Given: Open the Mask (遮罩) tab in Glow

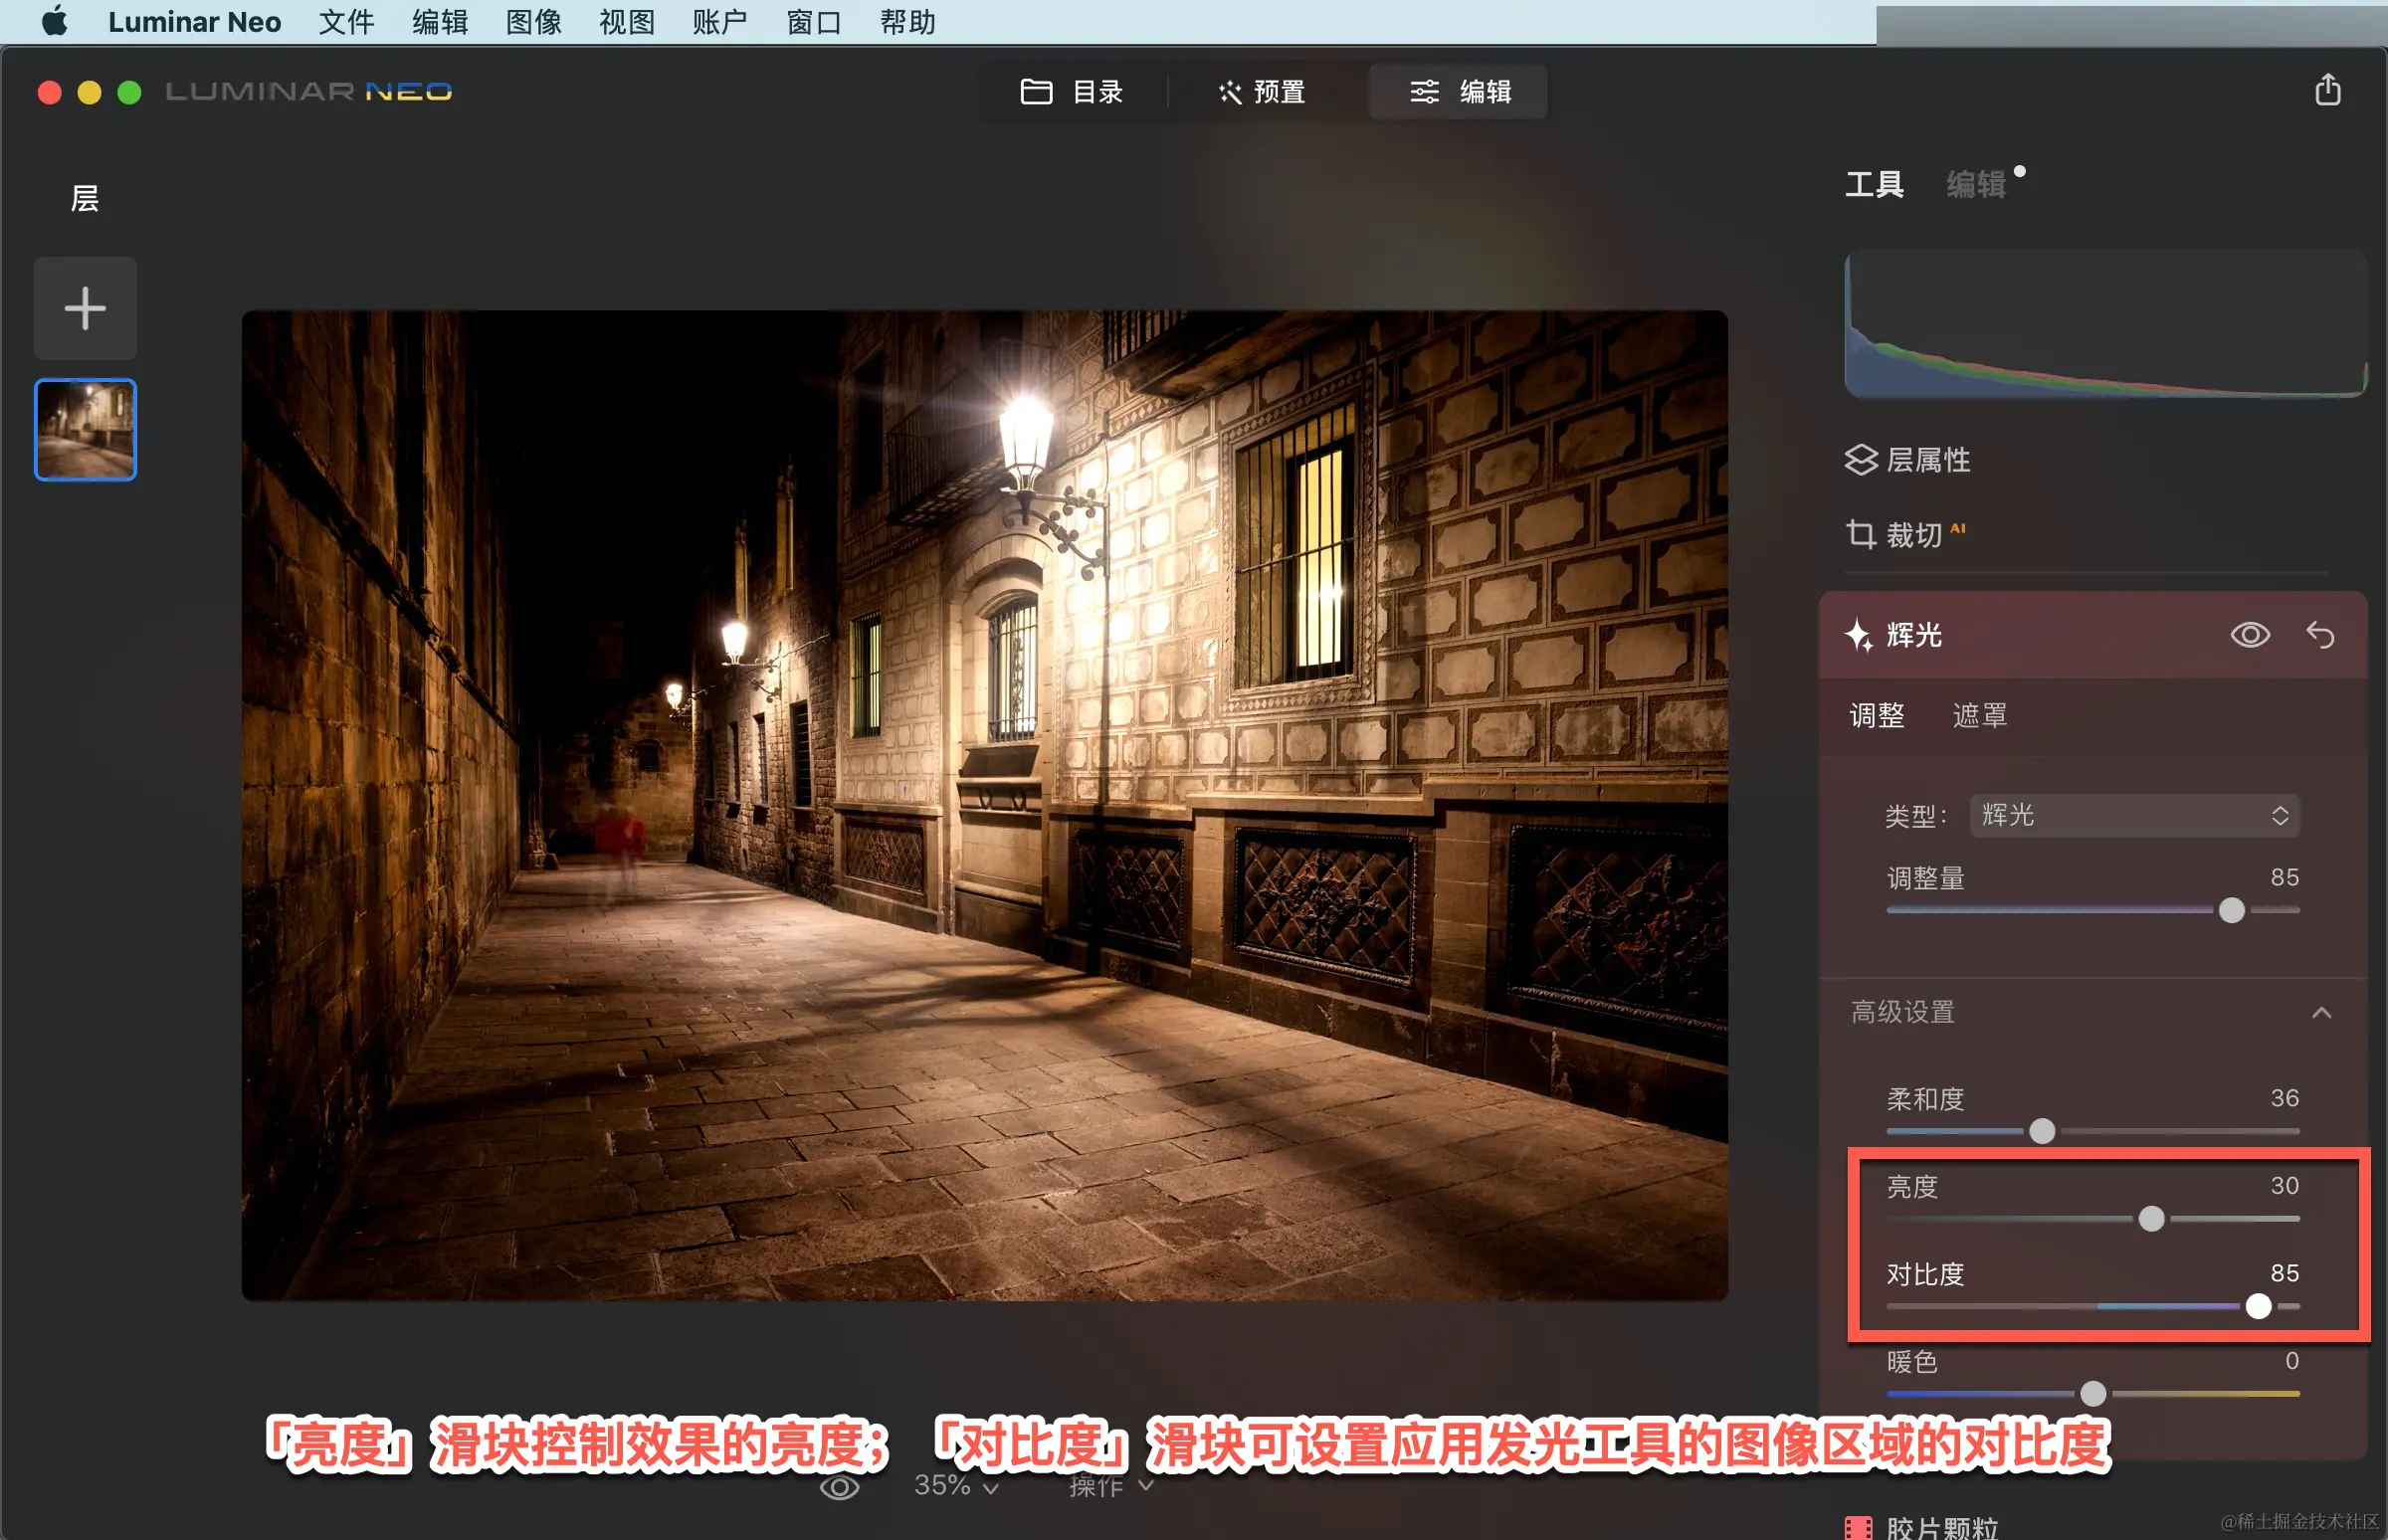Looking at the screenshot, I should pos(1979,715).
